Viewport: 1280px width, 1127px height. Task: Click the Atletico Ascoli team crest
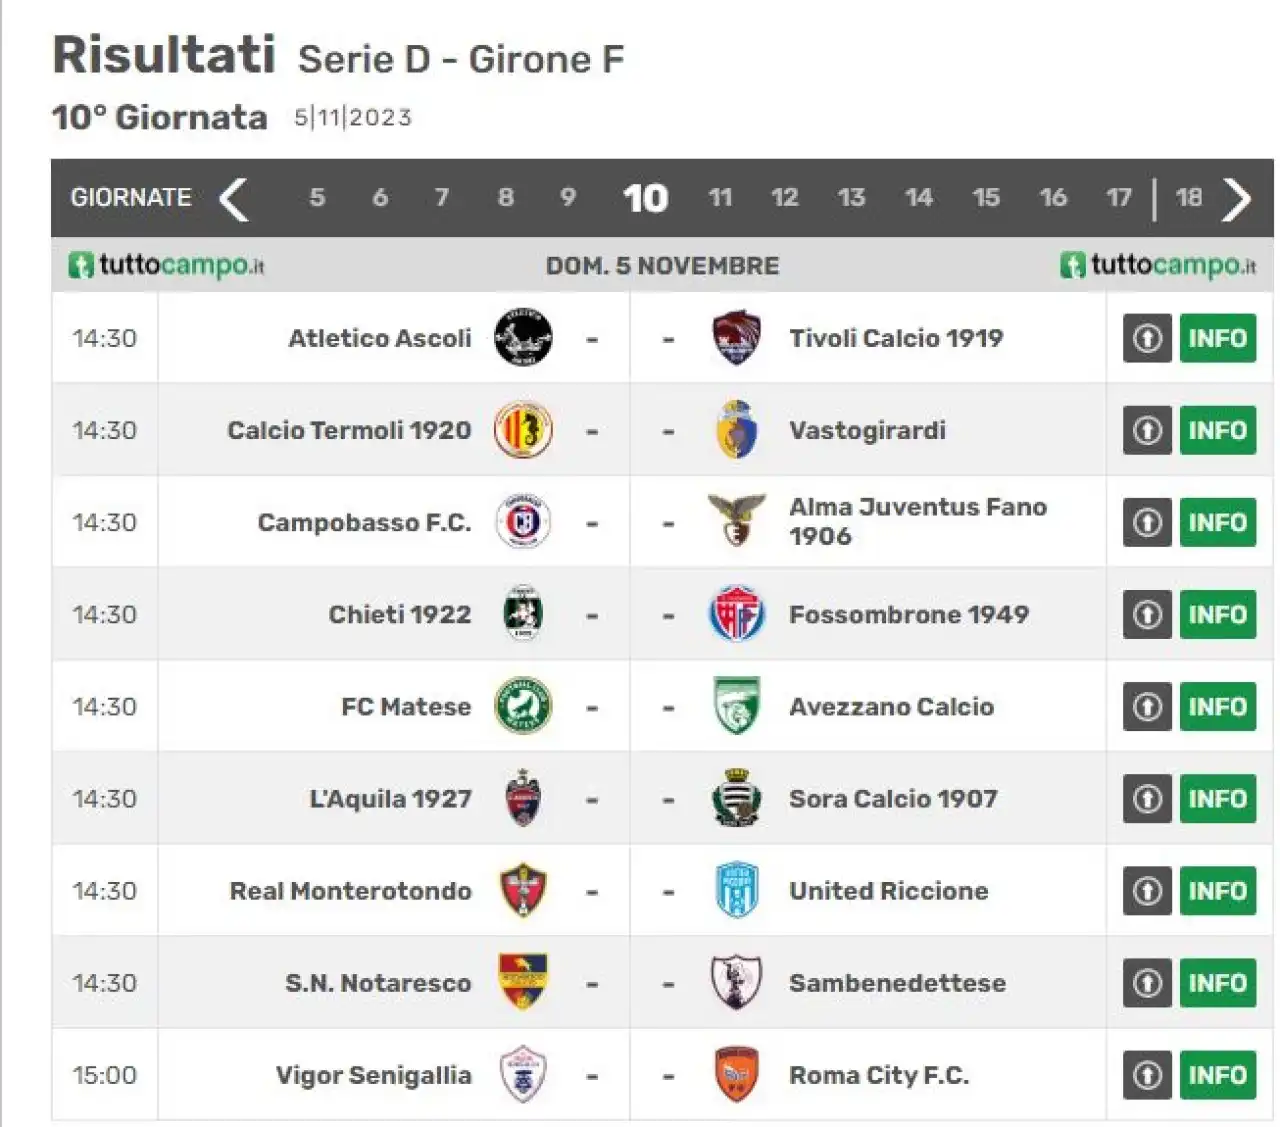click(523, 338)
